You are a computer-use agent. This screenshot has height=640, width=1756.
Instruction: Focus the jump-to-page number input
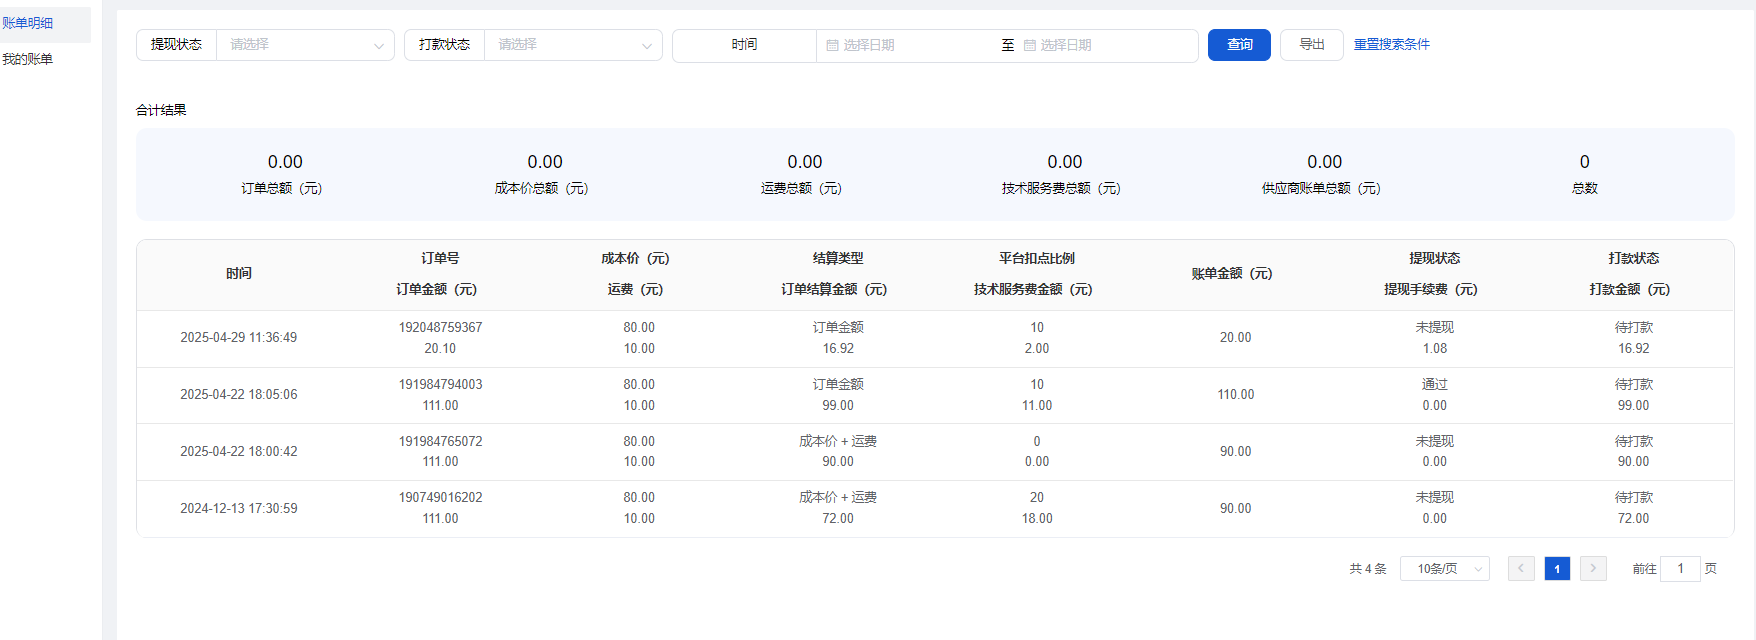[1680, 568]
